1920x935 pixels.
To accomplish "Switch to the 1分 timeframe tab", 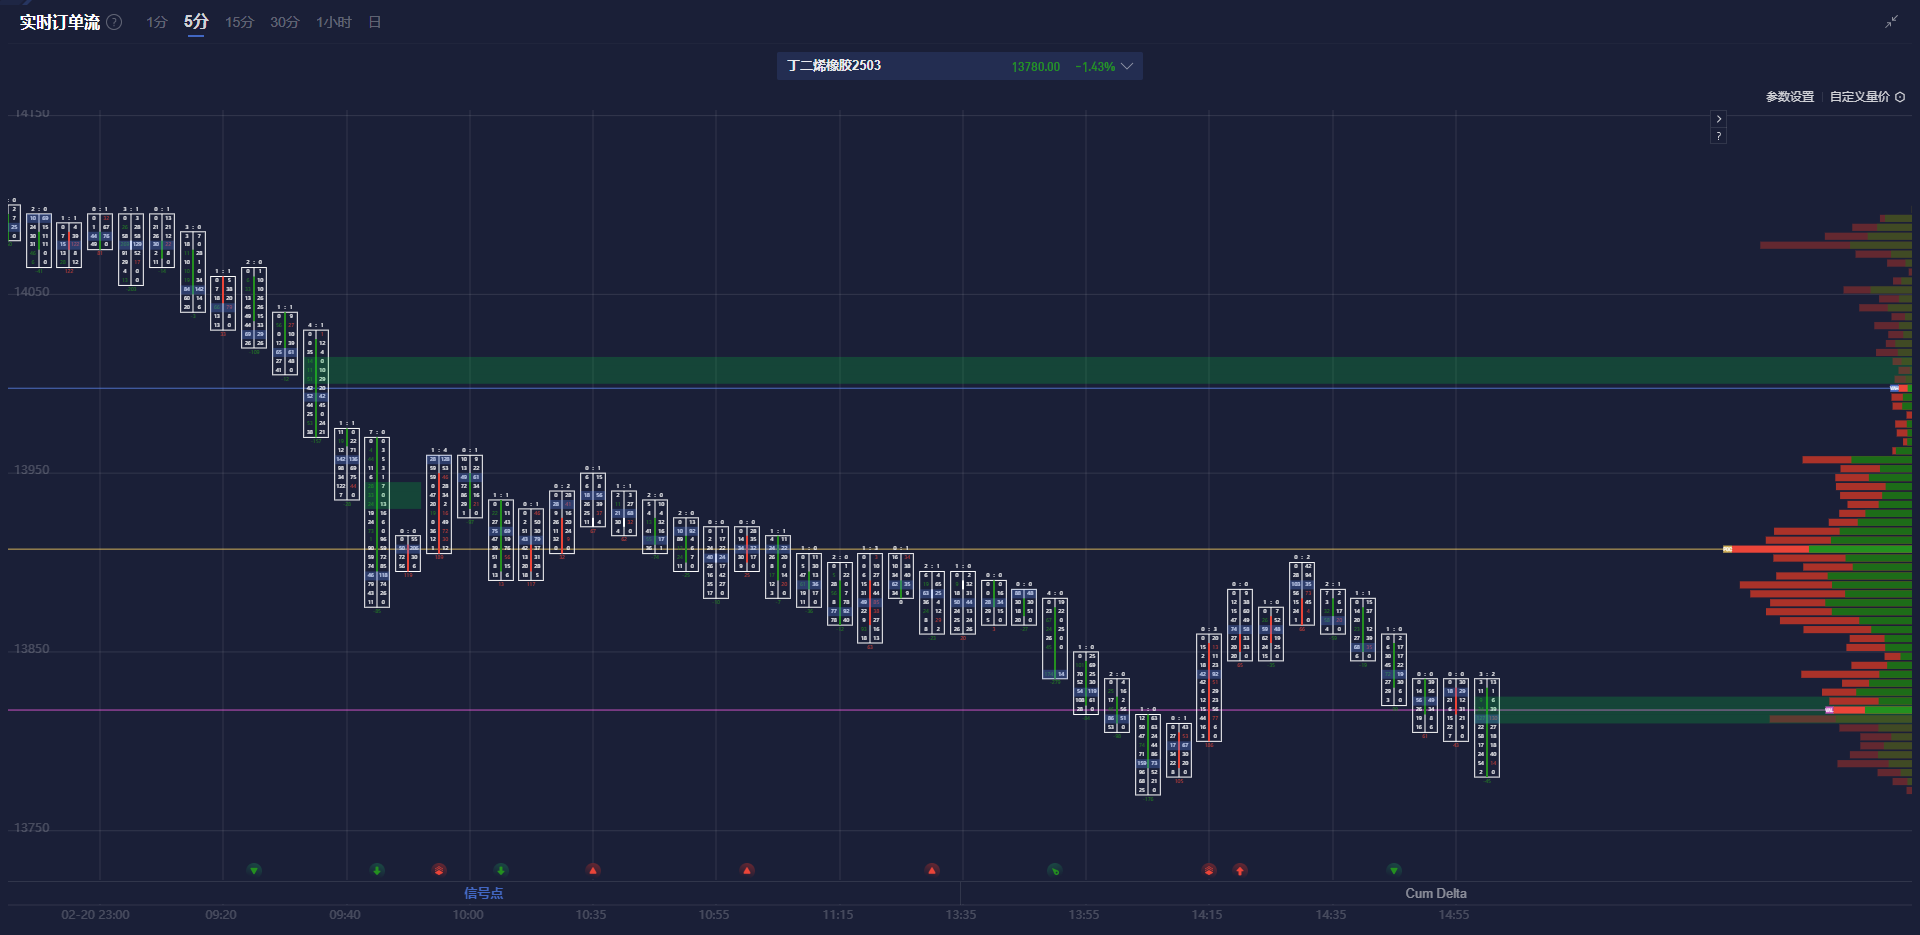I will point(156,22).
